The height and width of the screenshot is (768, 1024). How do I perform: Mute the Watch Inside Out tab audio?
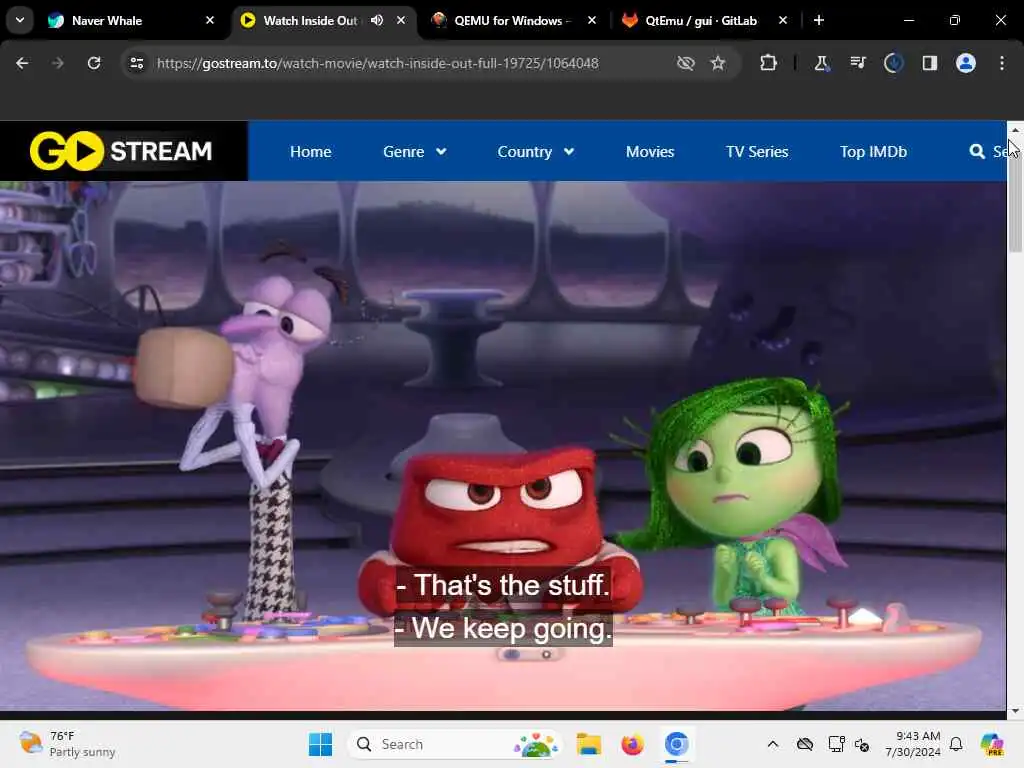[x=377, y=20]
